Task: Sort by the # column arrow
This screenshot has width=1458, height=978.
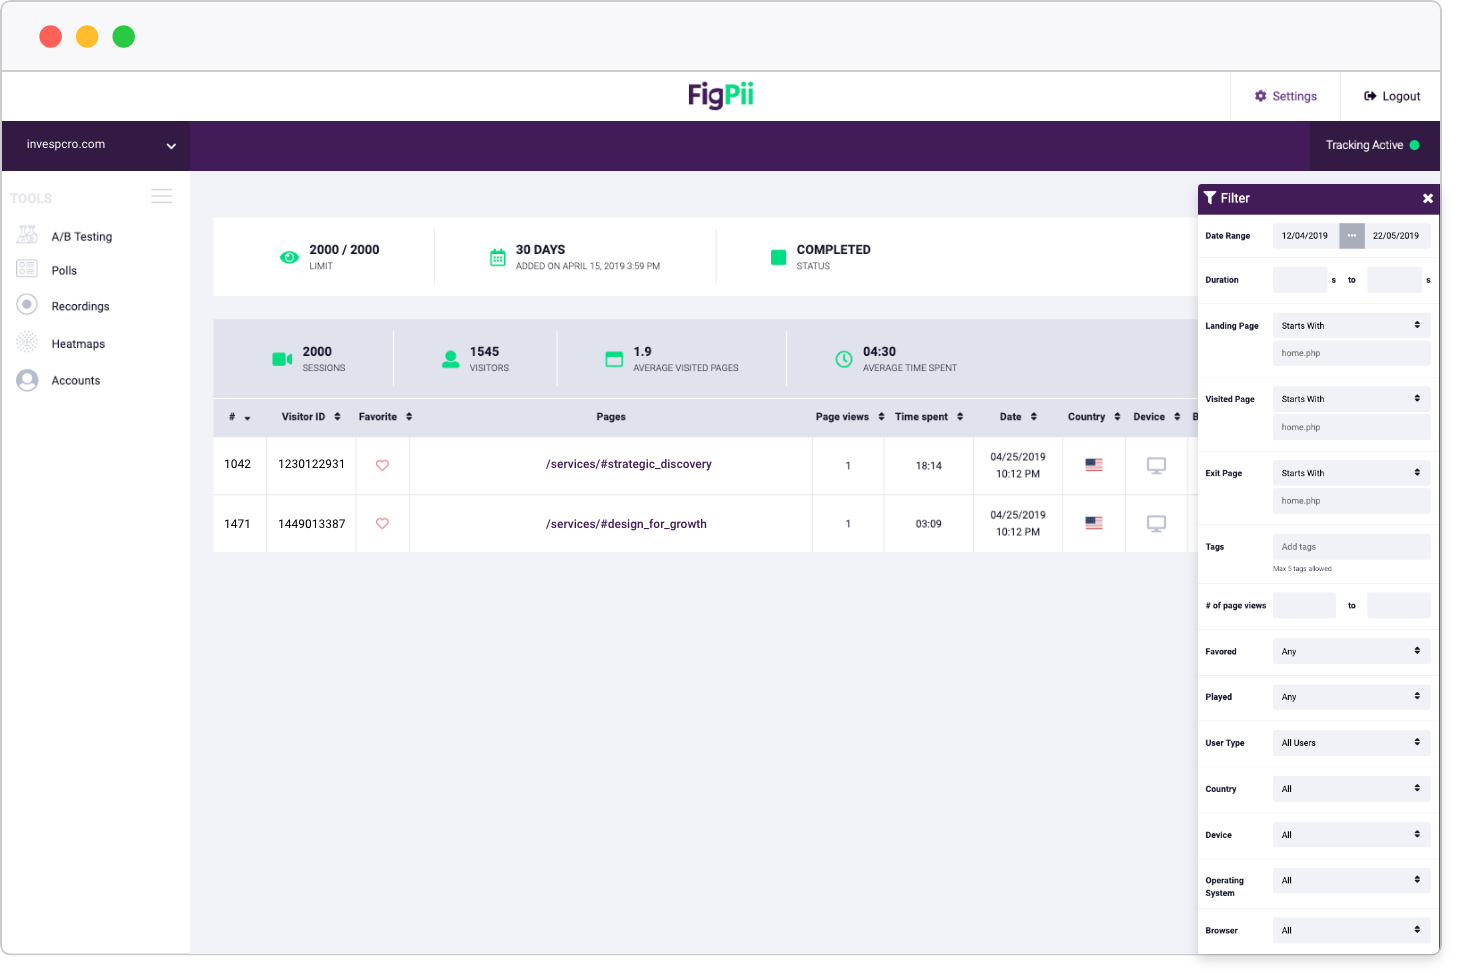Action: pos(247,418)
